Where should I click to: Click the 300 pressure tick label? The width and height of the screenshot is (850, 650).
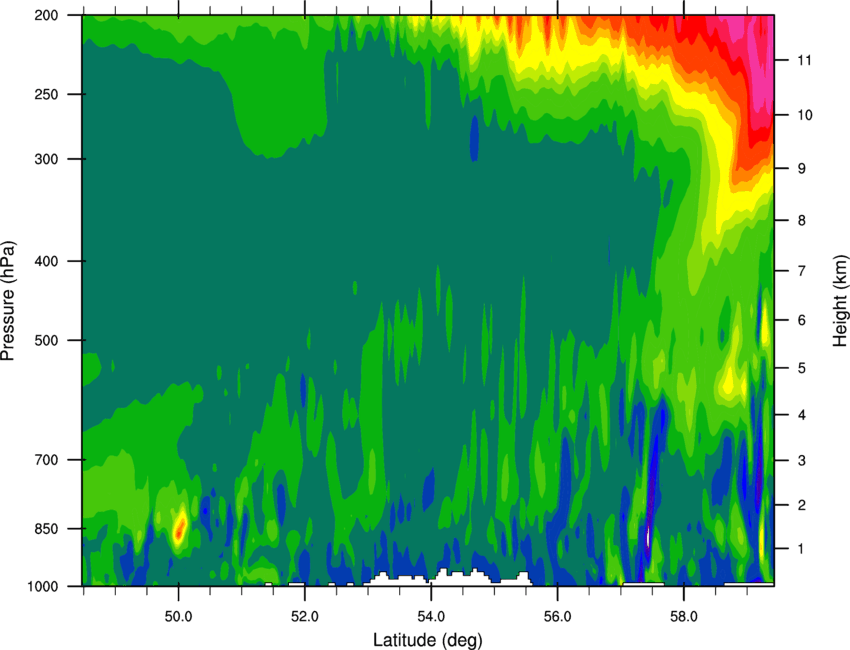pyautogui.click(x=47, y=159)
